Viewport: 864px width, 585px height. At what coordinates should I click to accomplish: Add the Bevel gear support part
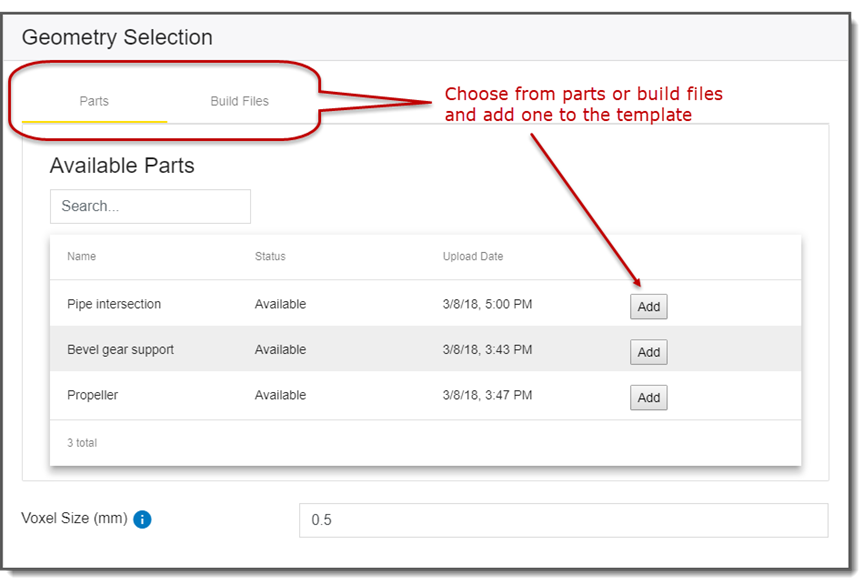(648, 352)
